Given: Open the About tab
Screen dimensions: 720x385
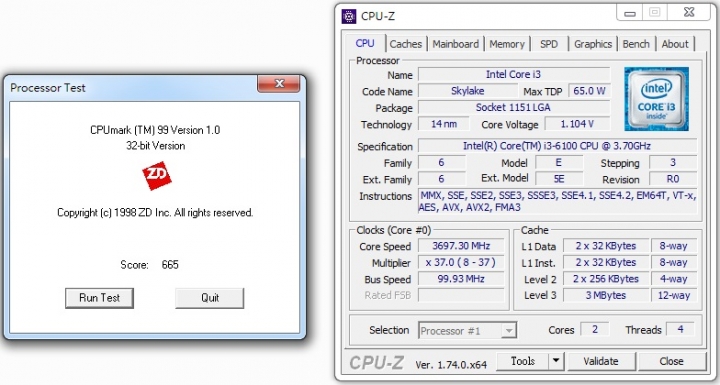Looking at the screenshot, I should (675, 44).
